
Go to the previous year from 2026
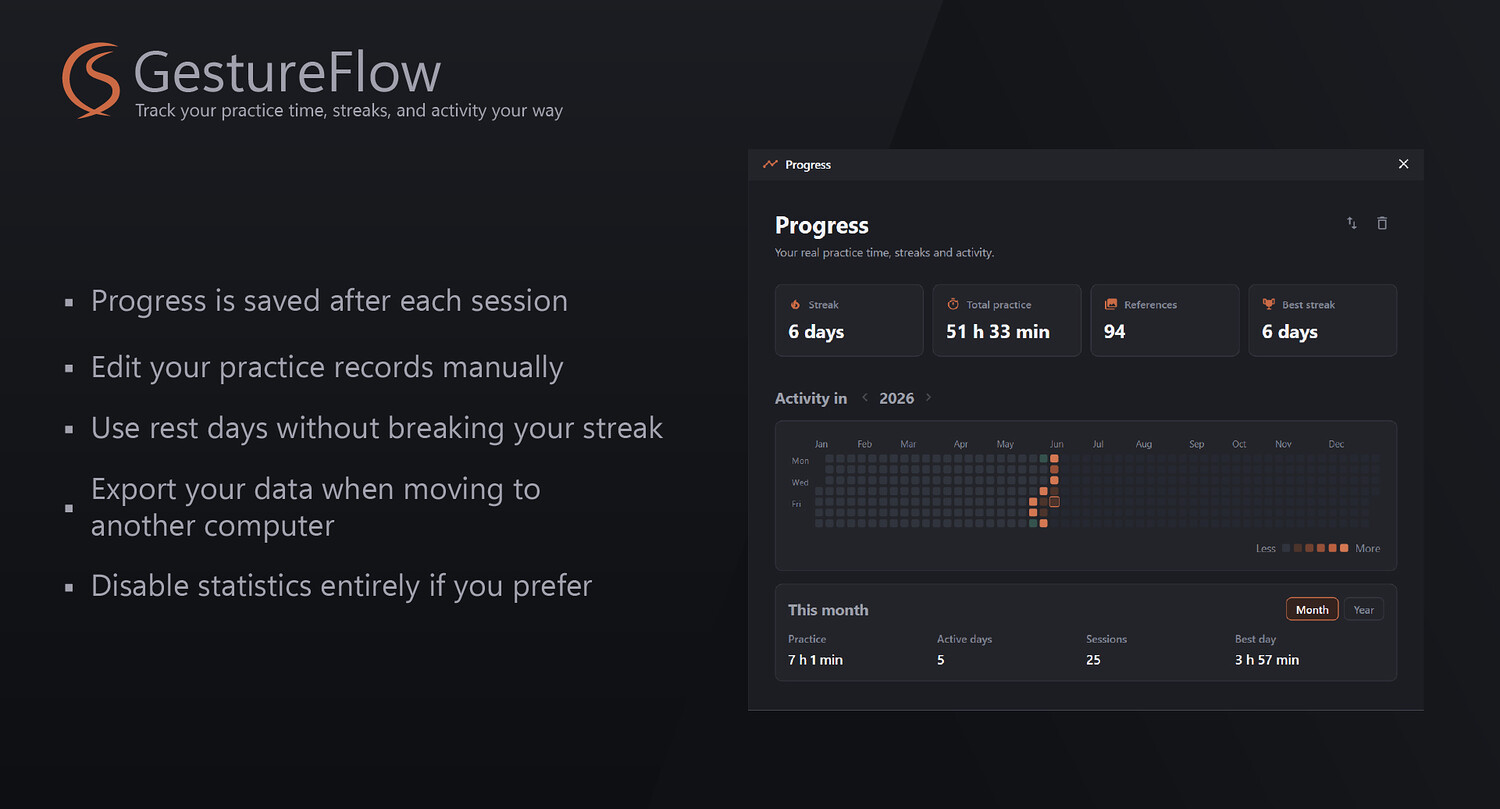(x=865, y=398)
